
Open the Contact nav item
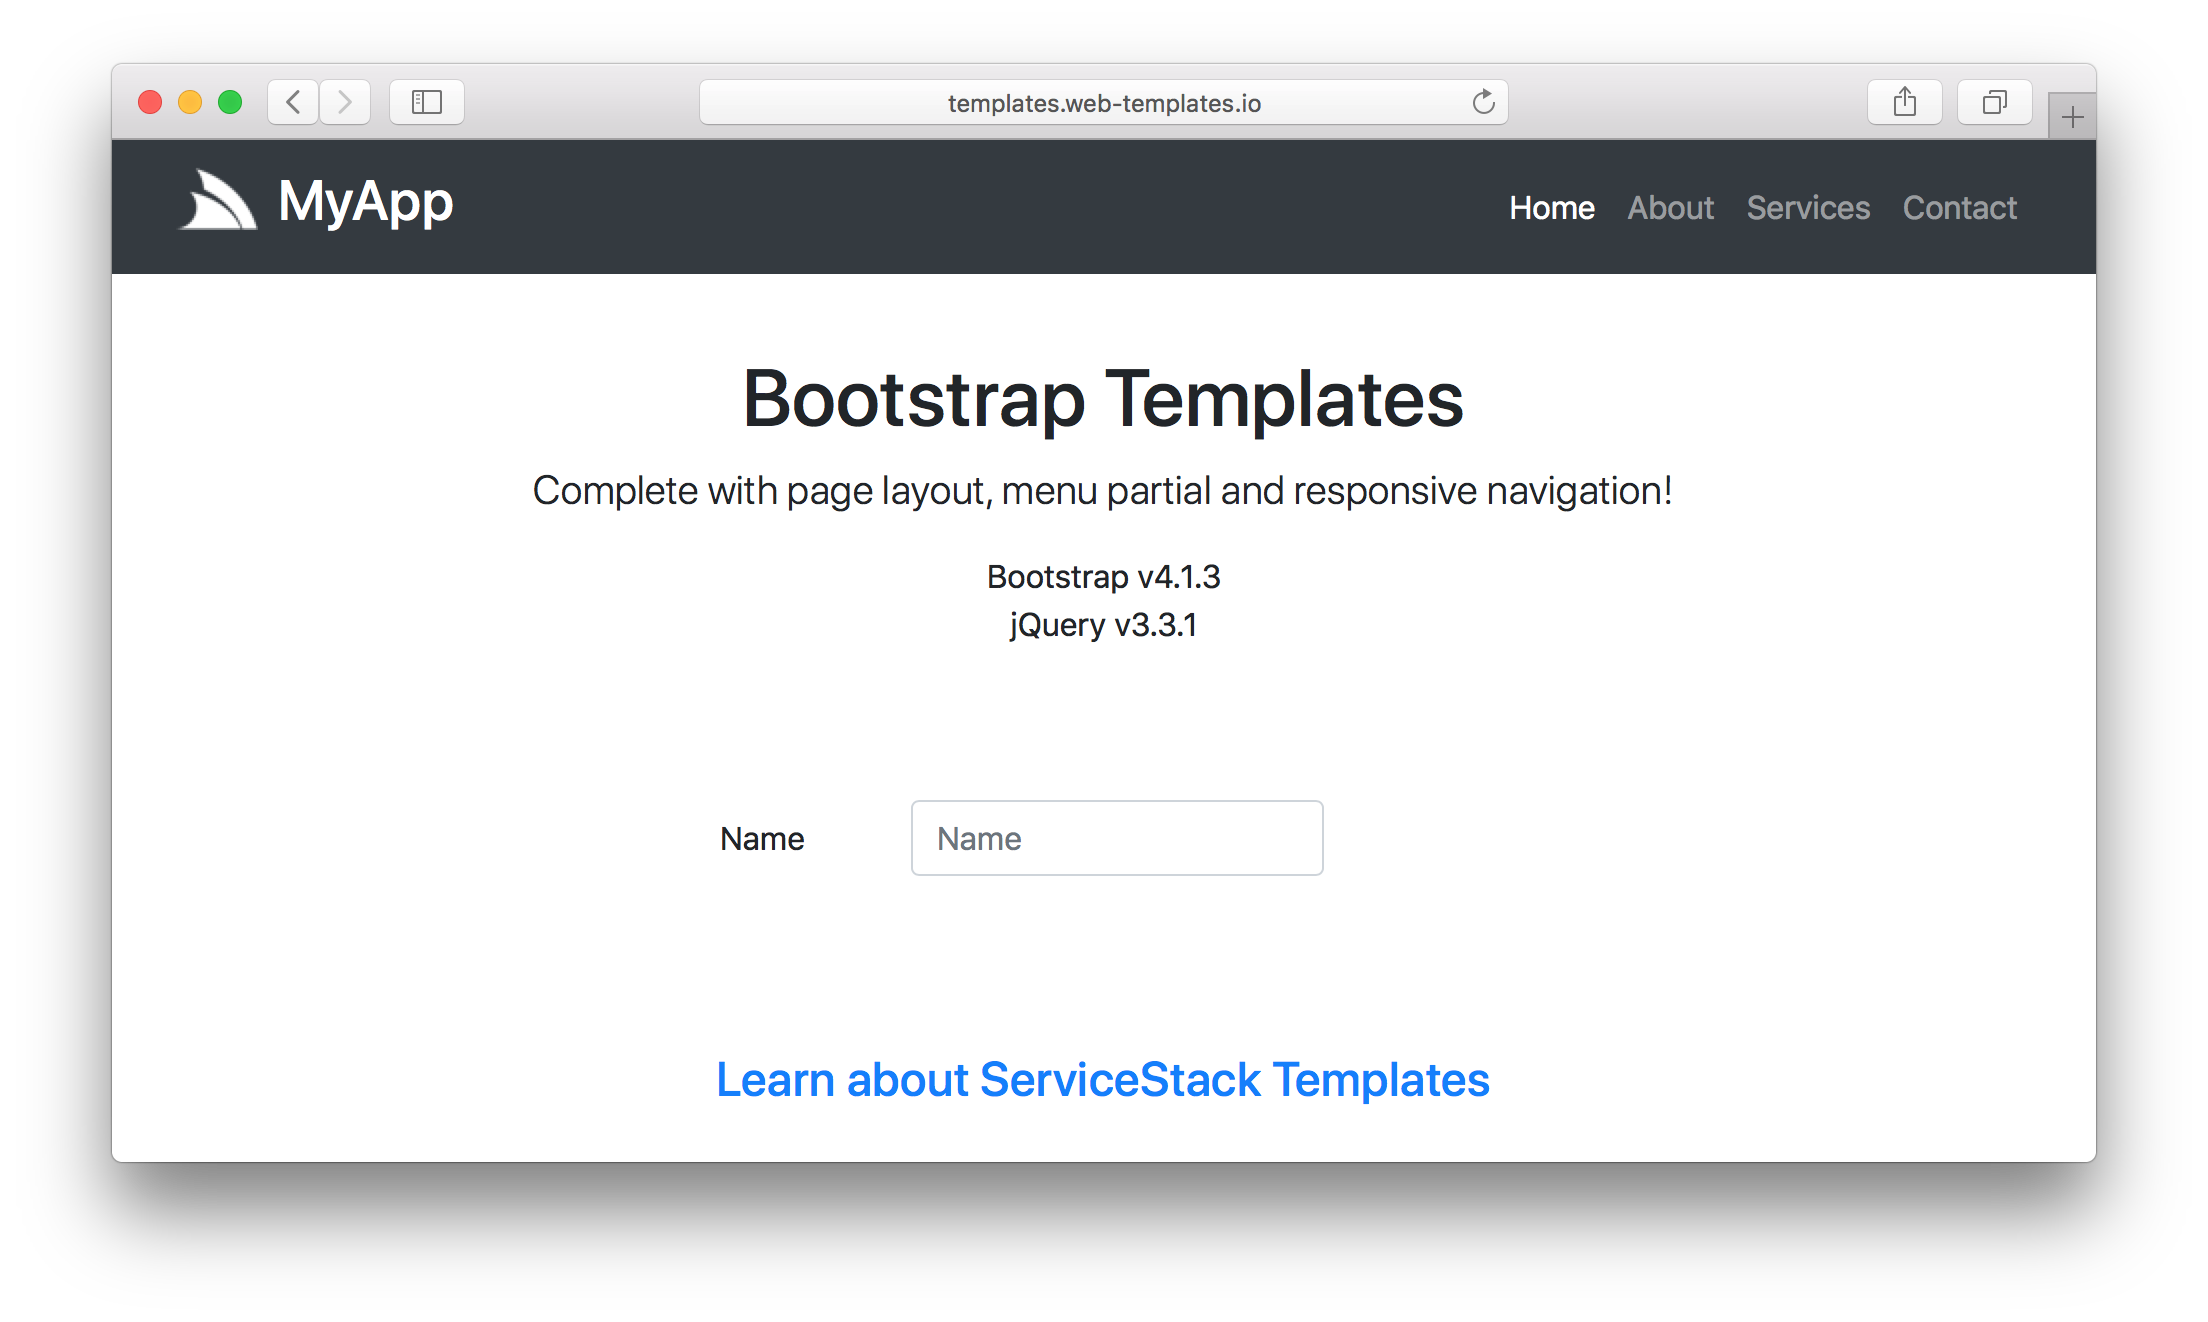click(1959, 208)
